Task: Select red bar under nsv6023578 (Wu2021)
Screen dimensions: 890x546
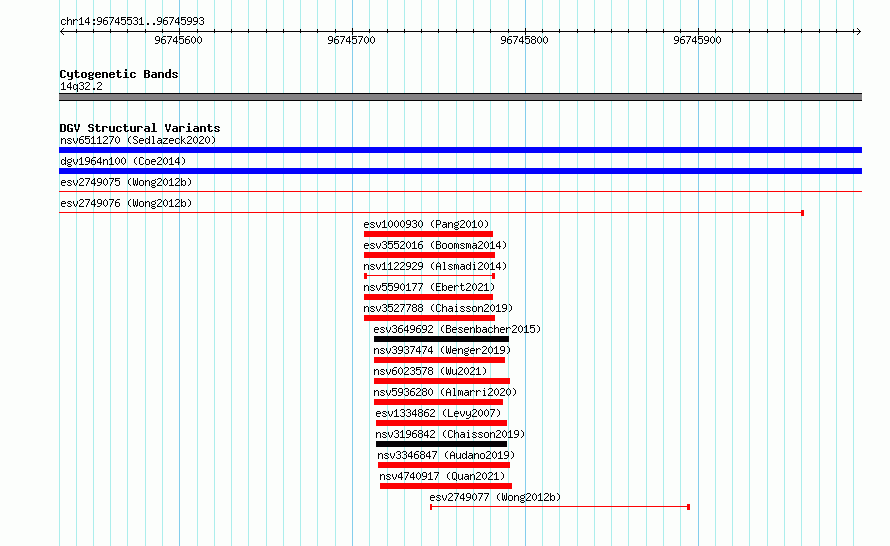Action: click(x=442, y=381)
